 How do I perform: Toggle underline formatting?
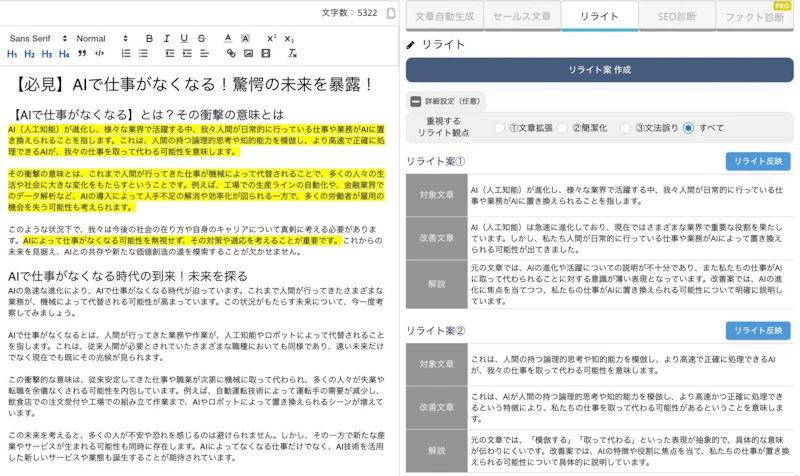point(184,38)
